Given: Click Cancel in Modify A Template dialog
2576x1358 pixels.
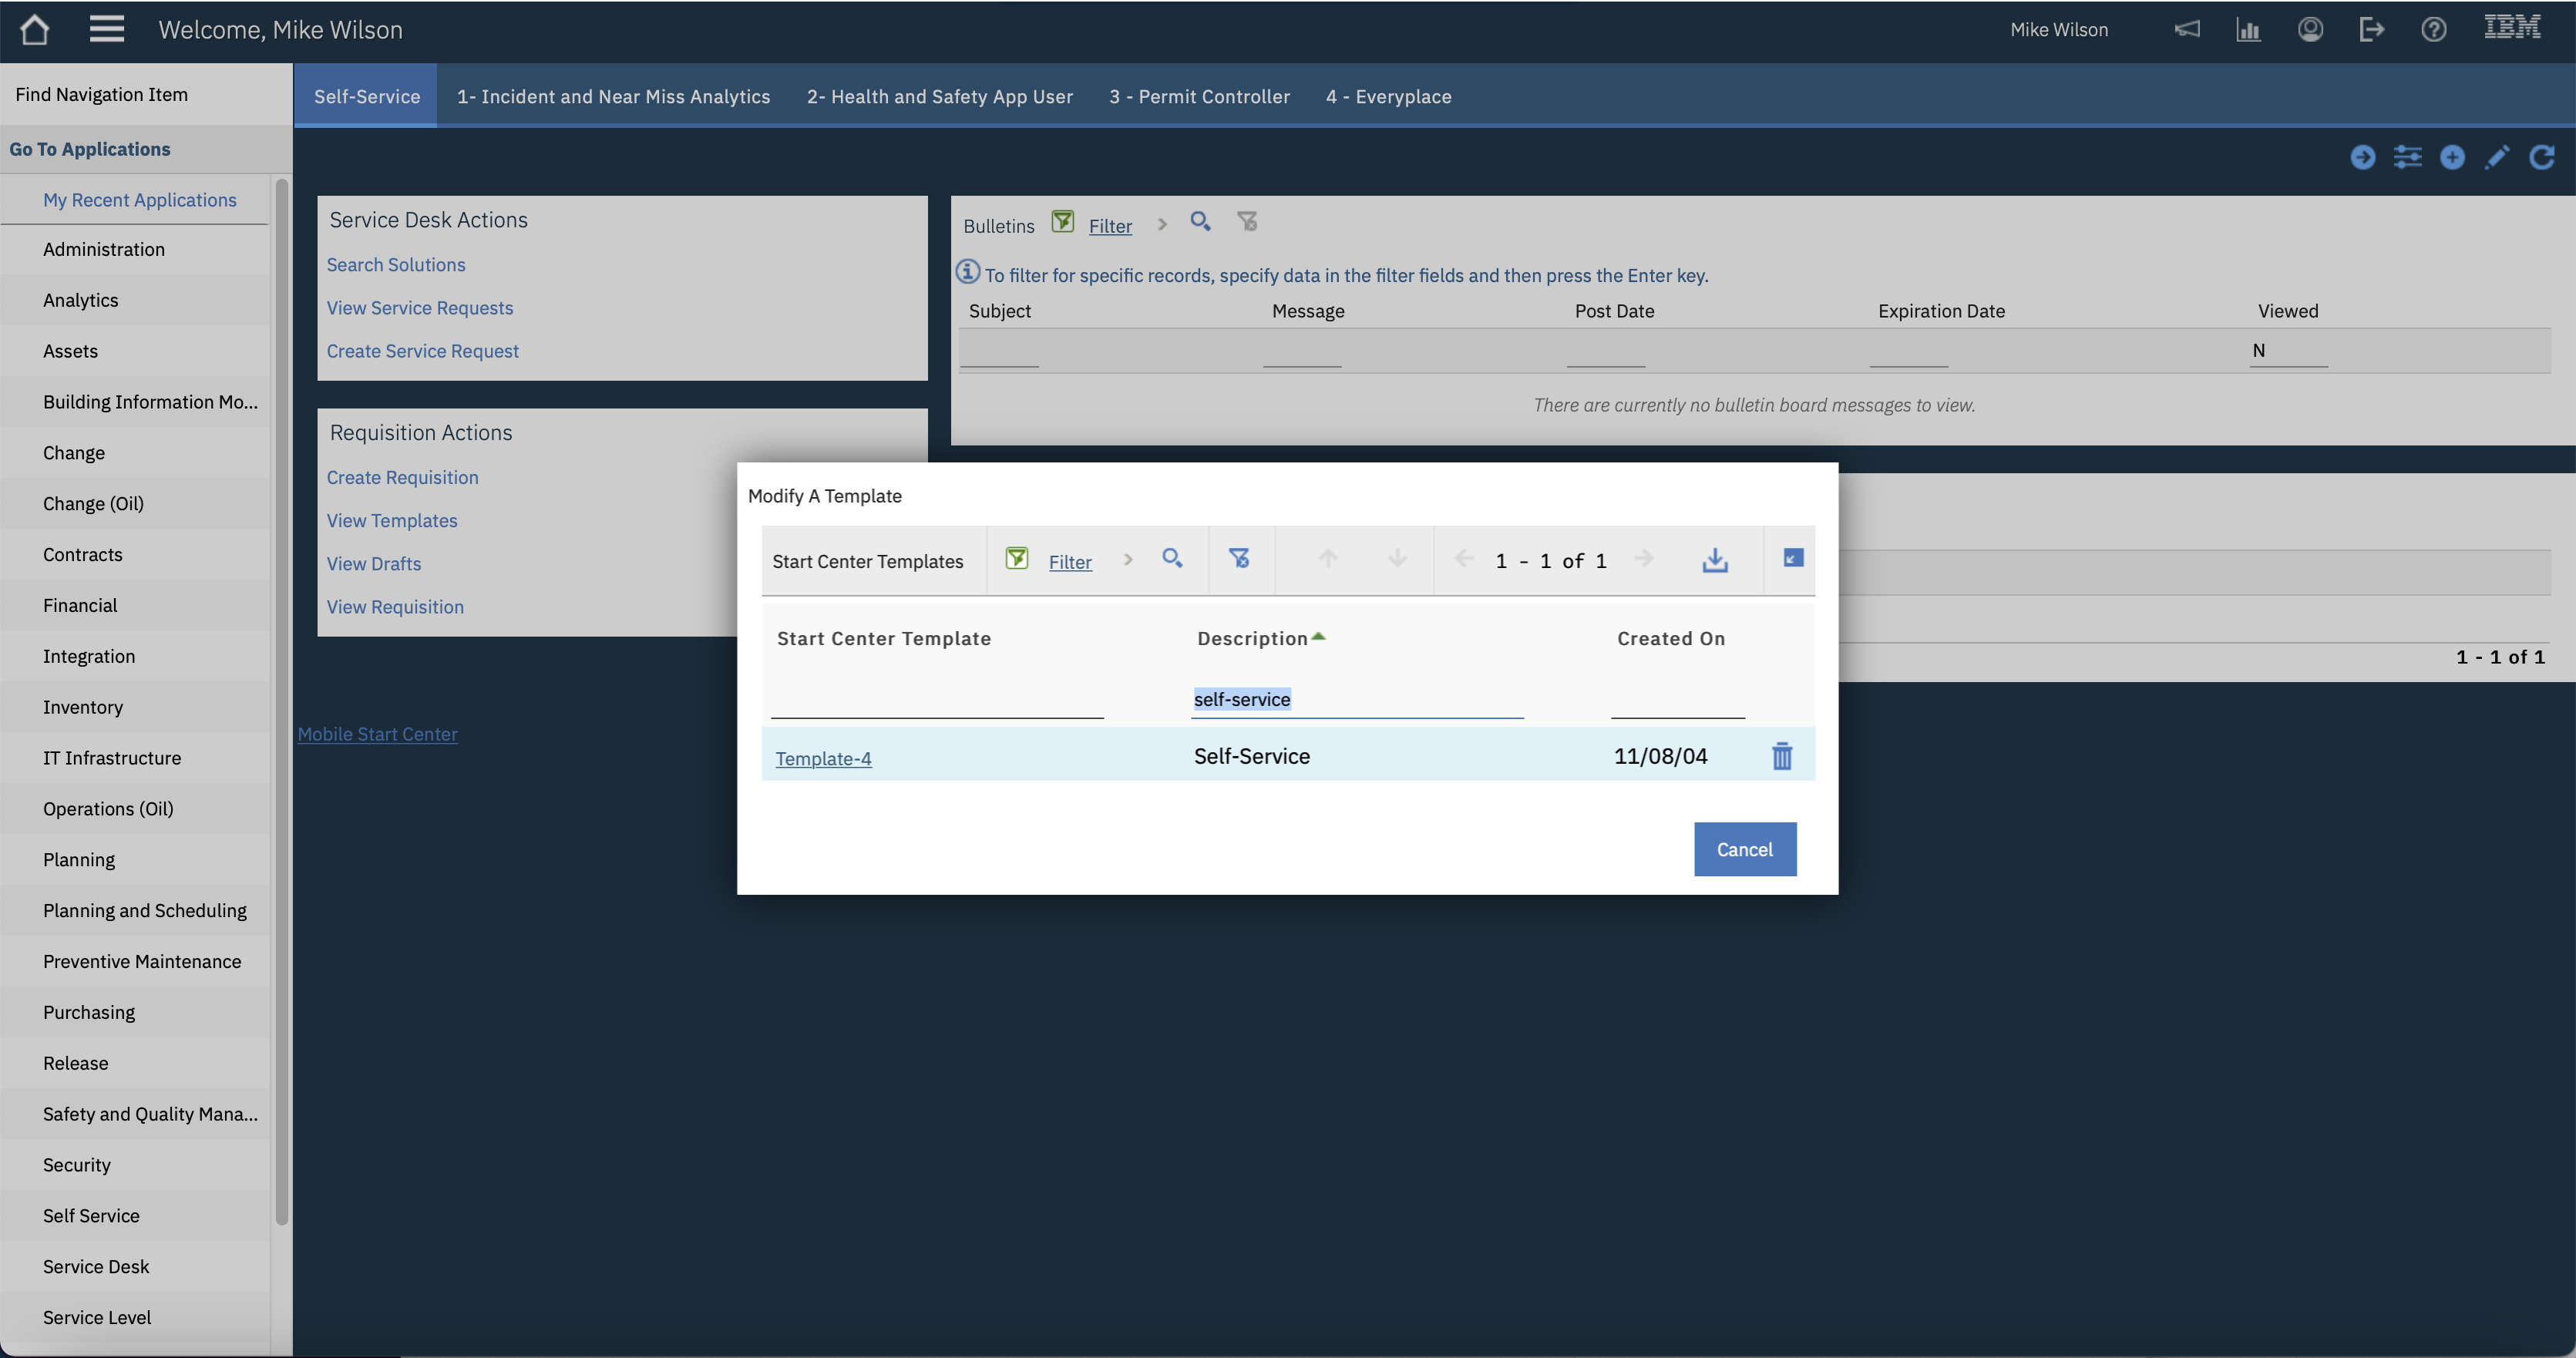Looking at the screenshot, I should click(1744, 849).
